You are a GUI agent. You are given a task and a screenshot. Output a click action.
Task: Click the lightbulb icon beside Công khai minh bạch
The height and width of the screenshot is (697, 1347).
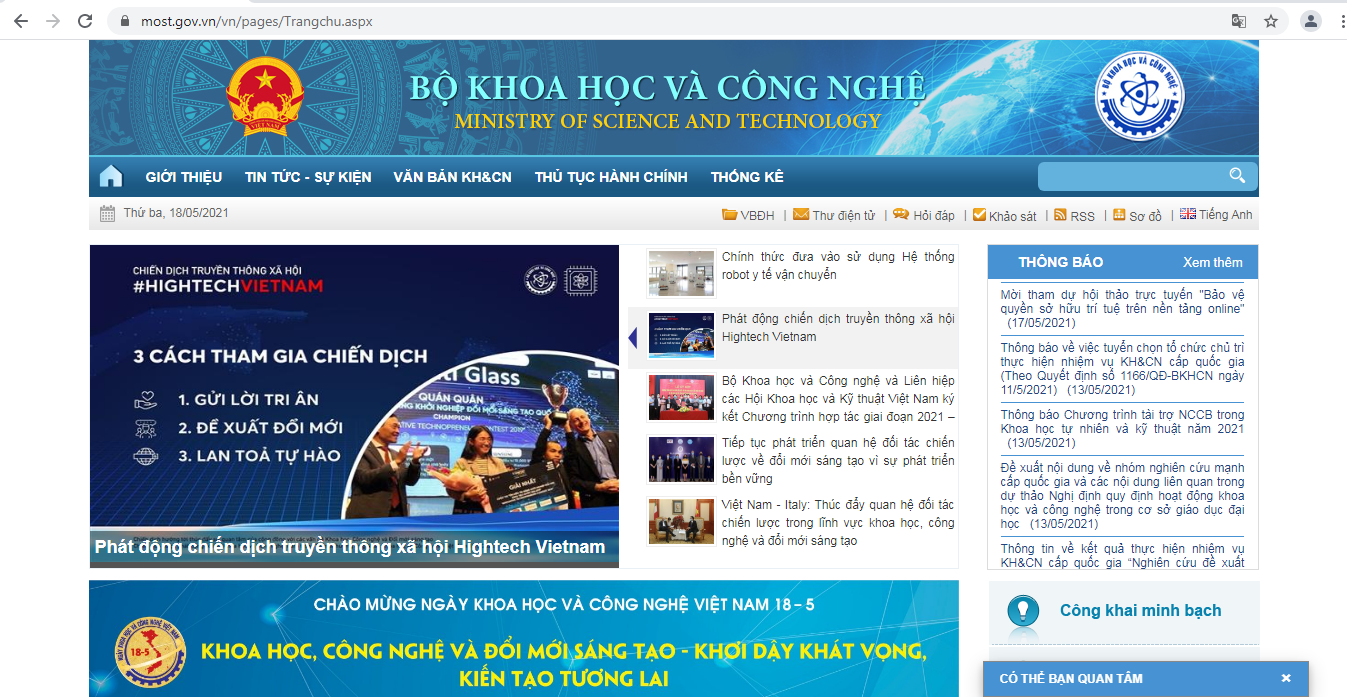coord(1022,610)
